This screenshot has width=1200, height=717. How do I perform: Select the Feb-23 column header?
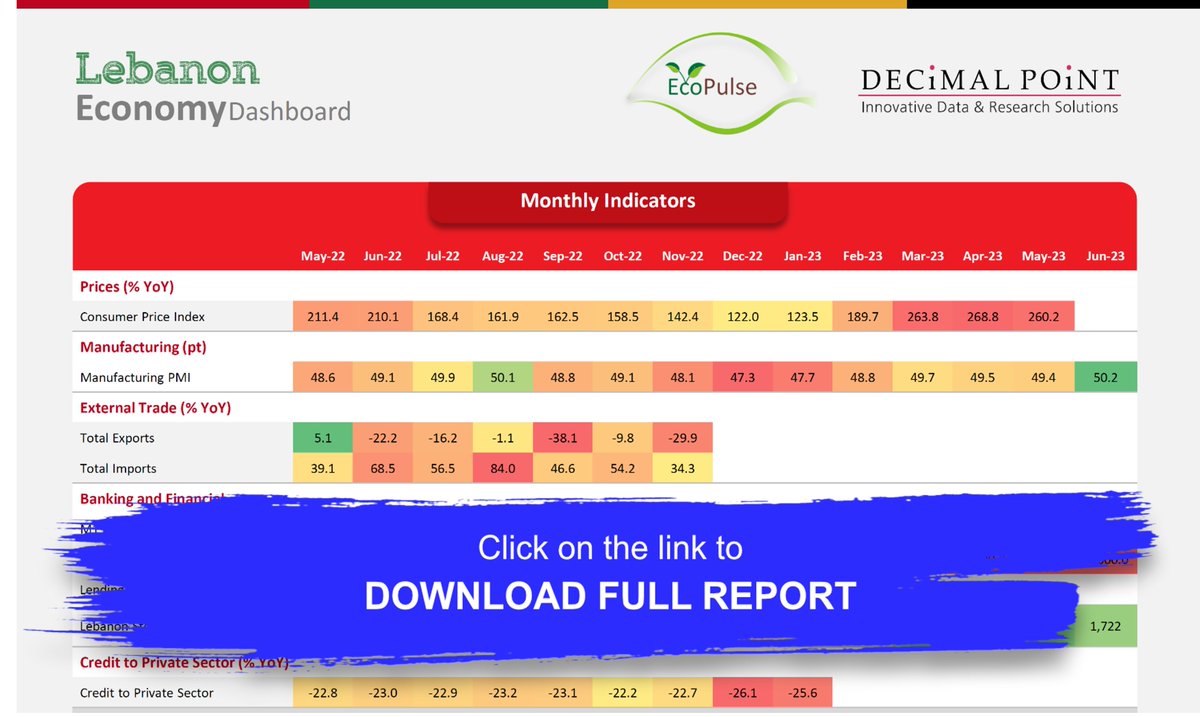862,256
